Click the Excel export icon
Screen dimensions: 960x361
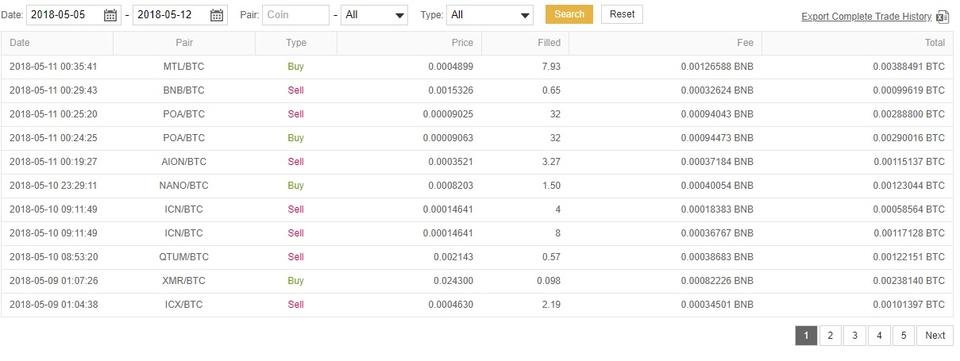[943, 17]
